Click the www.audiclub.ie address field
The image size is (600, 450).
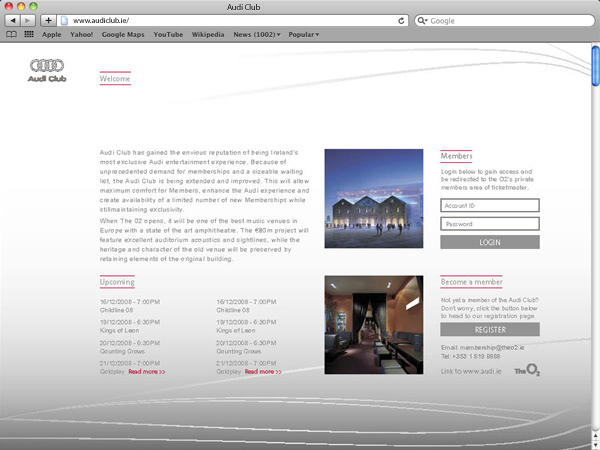[x=232, y=21]
